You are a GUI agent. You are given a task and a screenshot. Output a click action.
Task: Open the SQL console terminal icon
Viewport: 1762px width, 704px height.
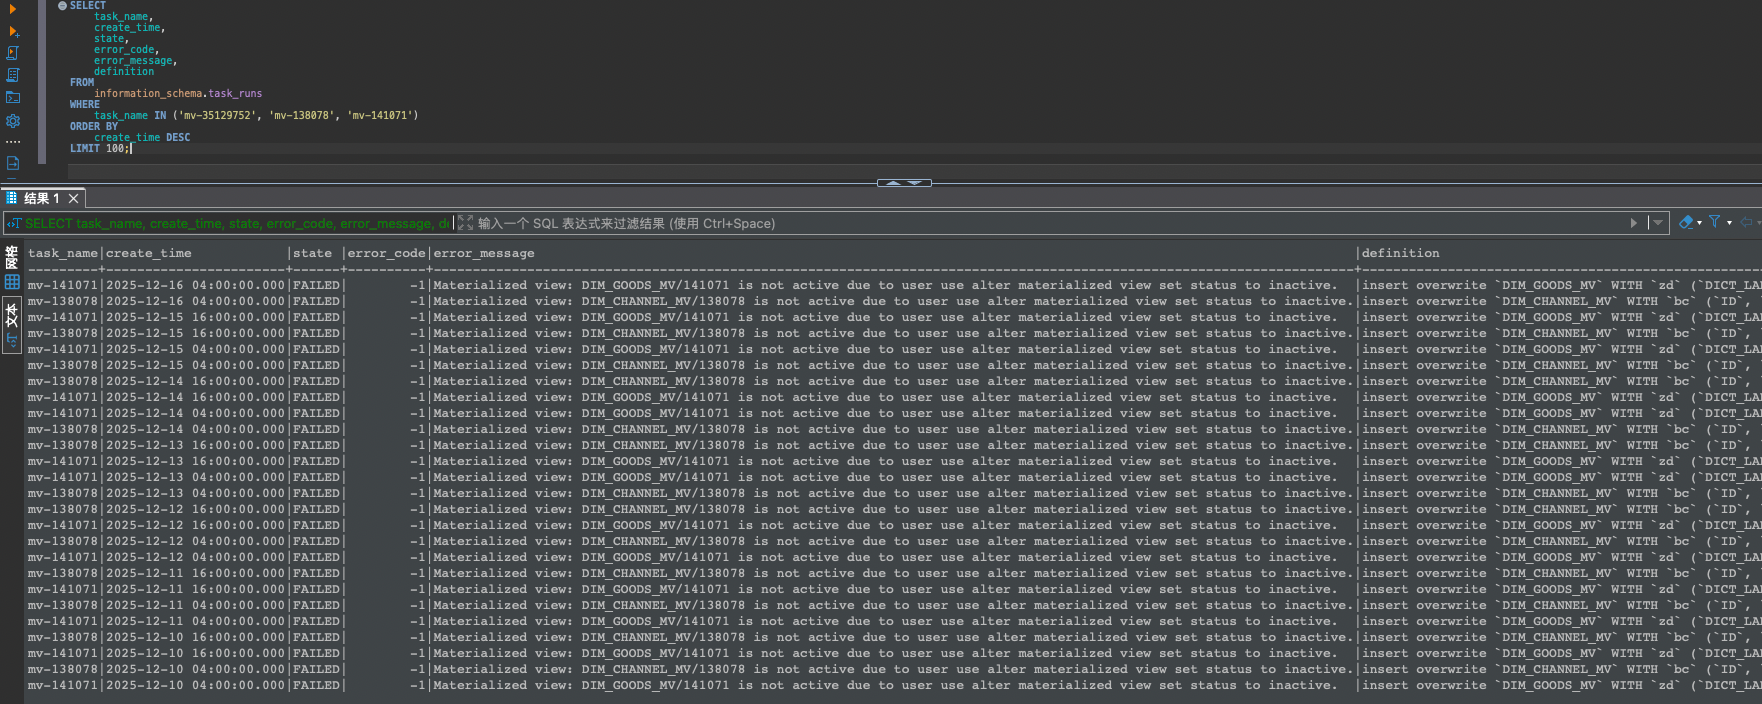click(13, 97)
